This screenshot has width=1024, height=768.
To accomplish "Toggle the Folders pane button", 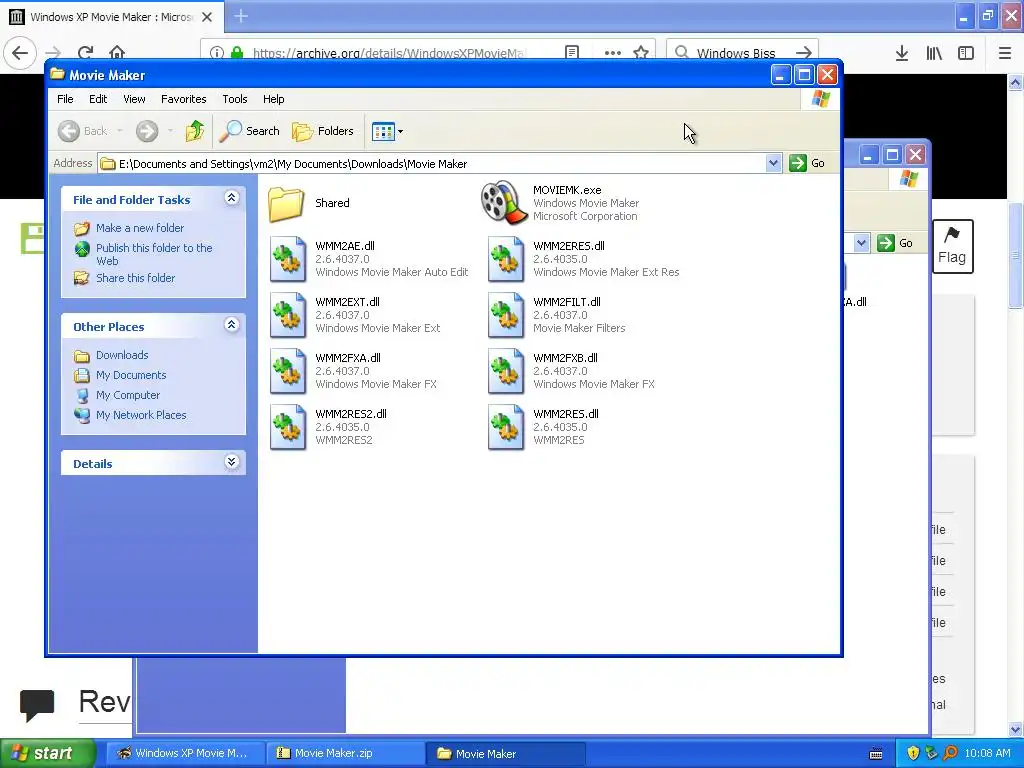I will [323, 131].
